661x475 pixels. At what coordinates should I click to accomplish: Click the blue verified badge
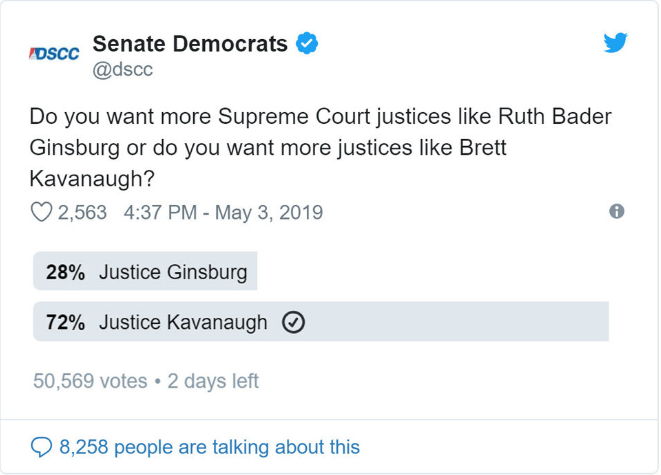(x=308, y=44)
